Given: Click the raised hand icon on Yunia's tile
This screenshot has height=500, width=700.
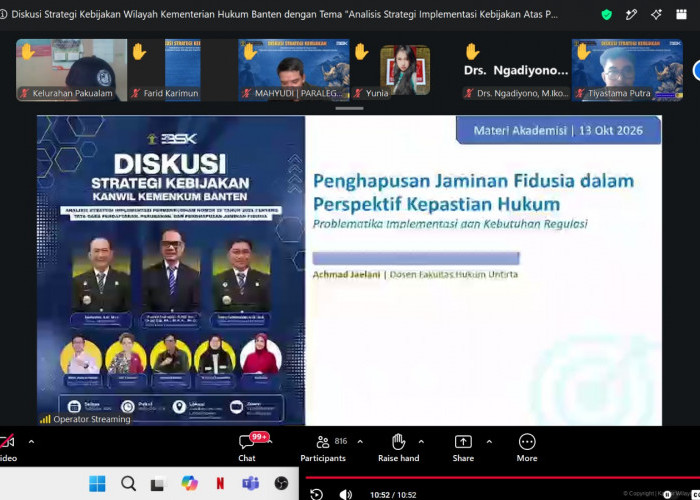Looking at the screenshot, I should (361, 51).
